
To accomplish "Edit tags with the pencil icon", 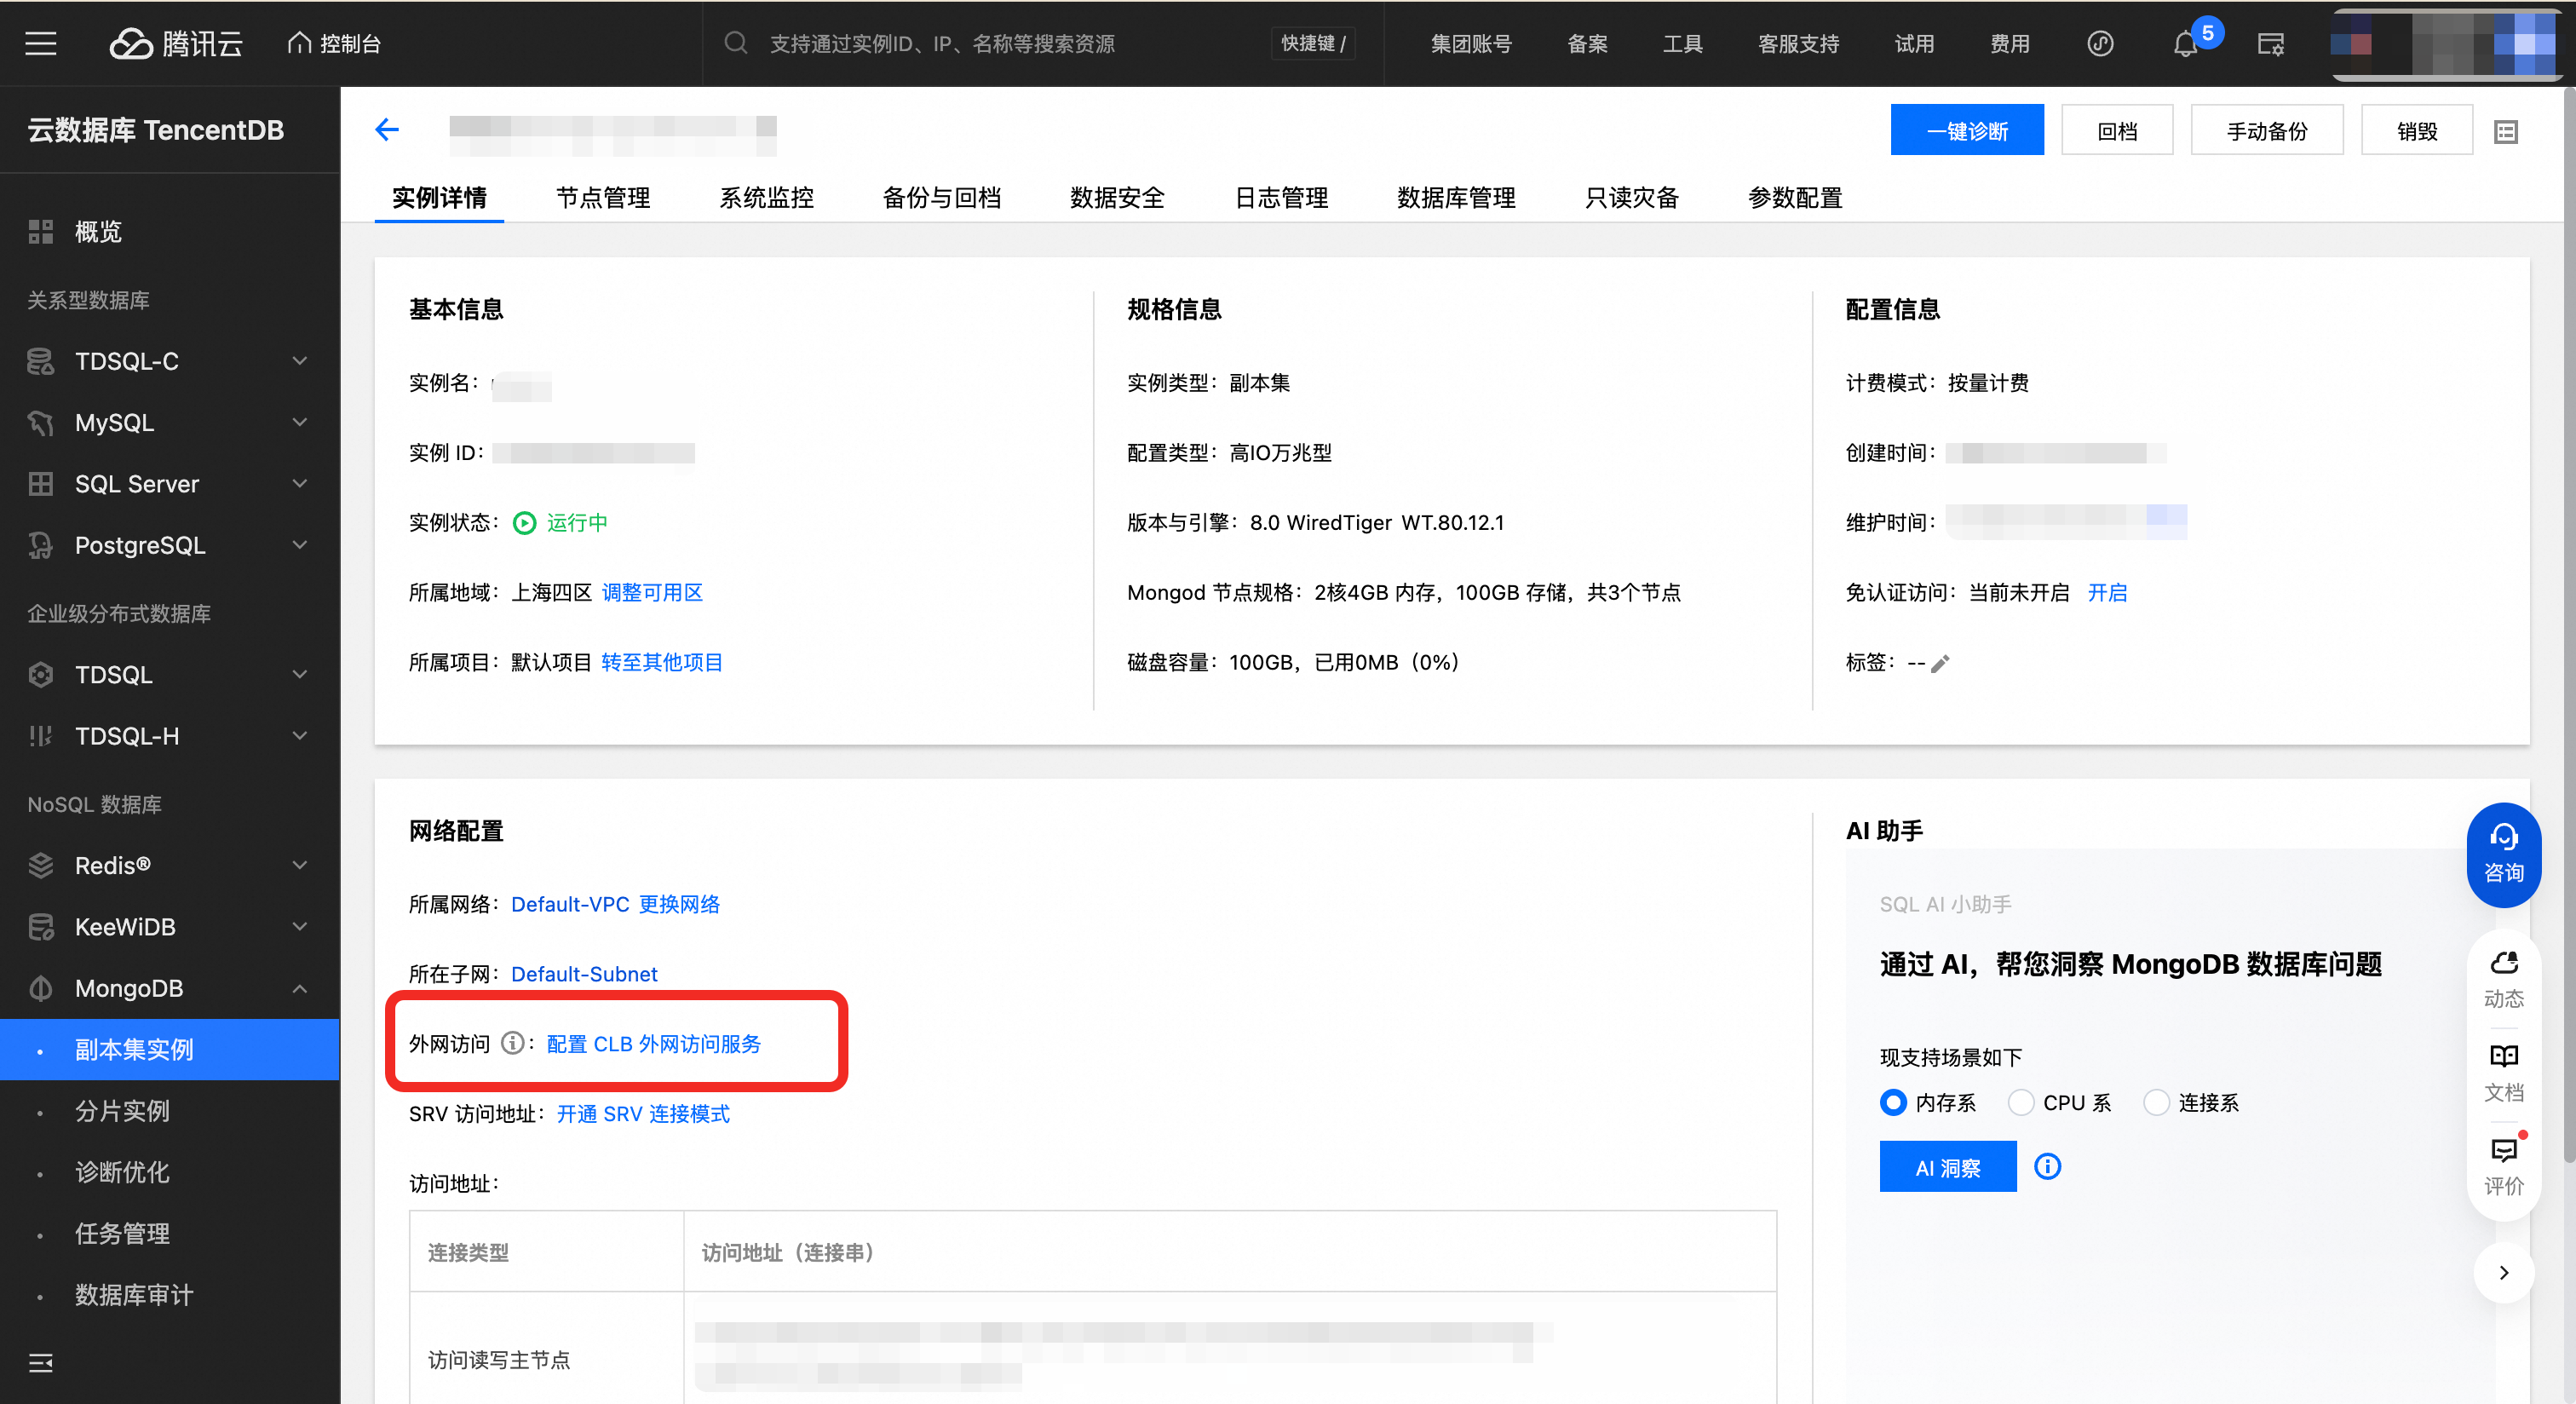I will click(x=1941, y=663).
